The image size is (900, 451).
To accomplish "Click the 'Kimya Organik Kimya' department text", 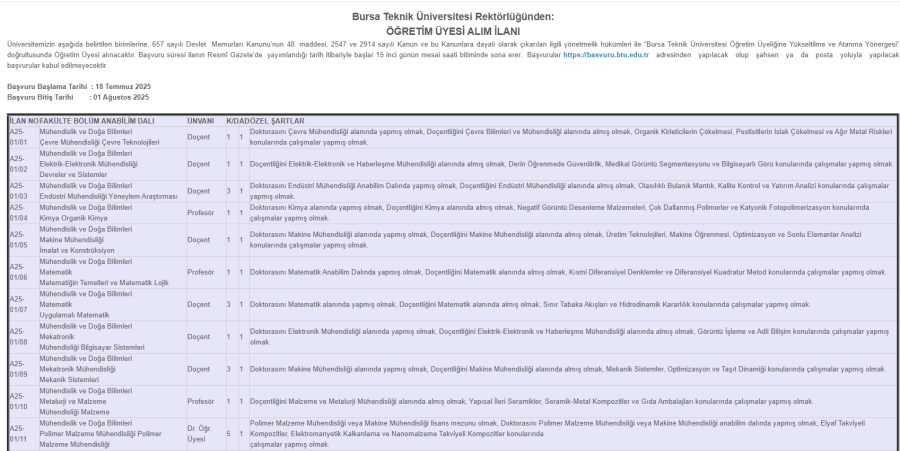I will [x=73, y=218].
